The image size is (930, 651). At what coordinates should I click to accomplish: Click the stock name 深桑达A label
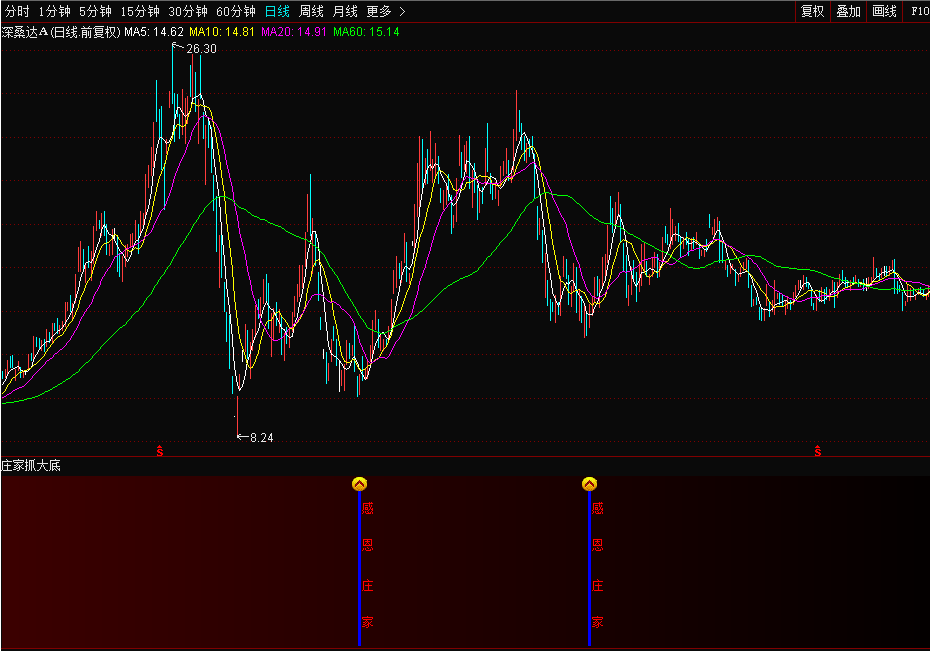coord(25,32)
